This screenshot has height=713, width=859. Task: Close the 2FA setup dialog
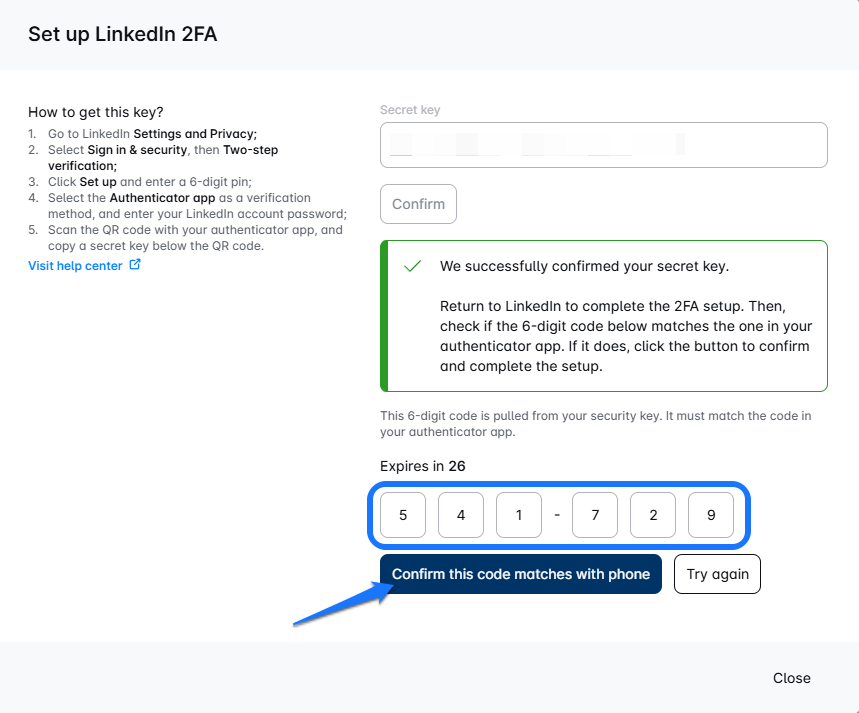tap(791, 678)
